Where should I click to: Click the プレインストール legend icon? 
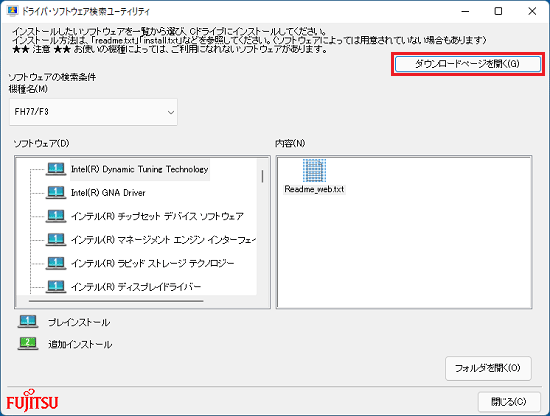(x=28, y=322)
